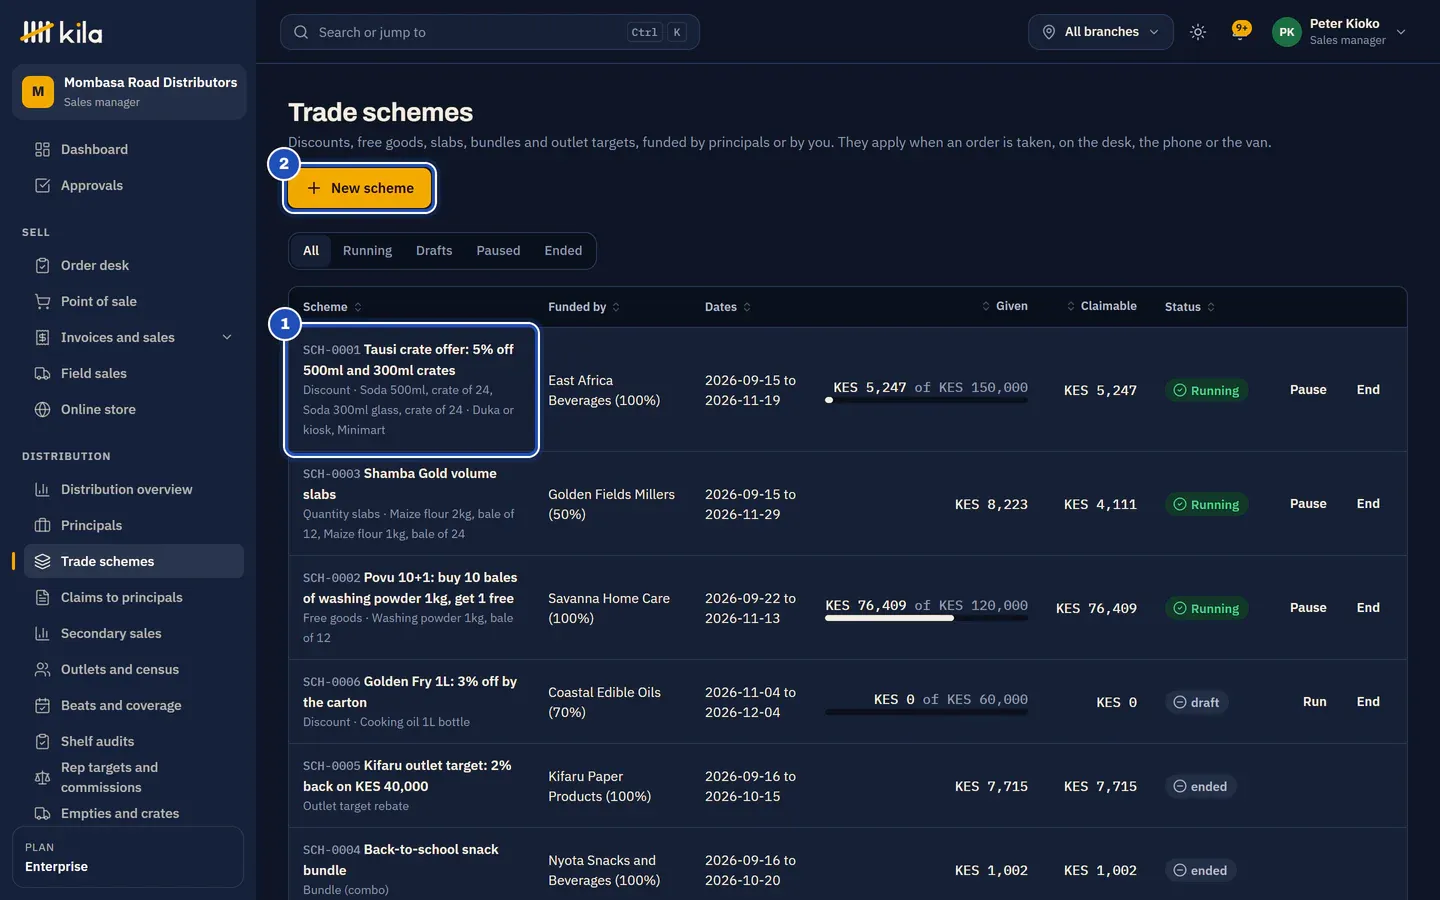Click the Shelf audits clipboard icon
The height and width of the screenshot is (900, 1440).
(42, 741)
